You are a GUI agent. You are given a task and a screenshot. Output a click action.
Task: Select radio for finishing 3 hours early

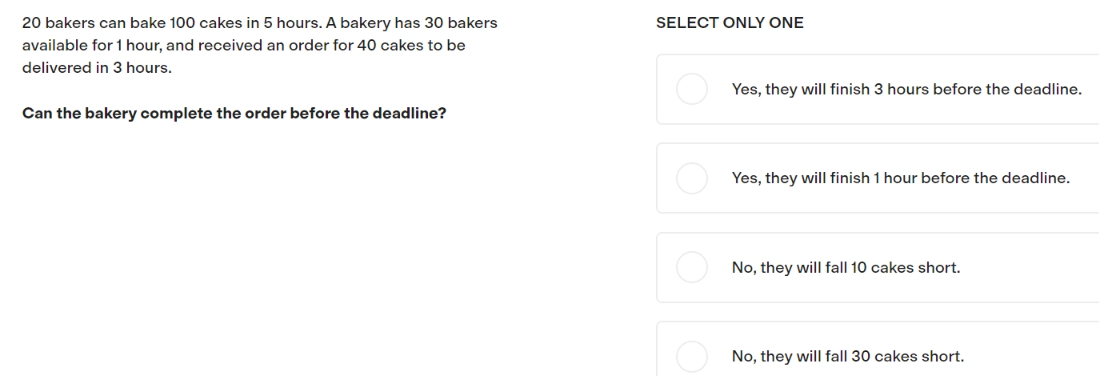pyautogui.click(x=692, y=89)
